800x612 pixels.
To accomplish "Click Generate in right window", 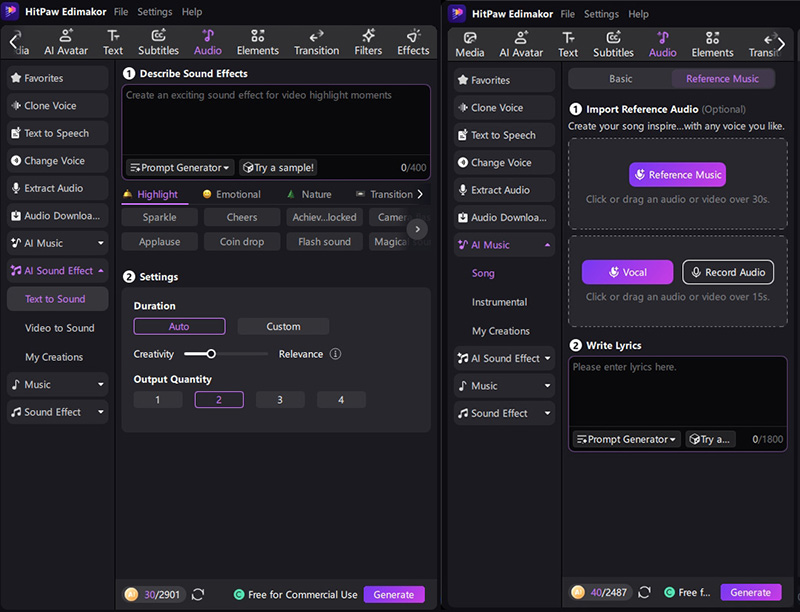I will tap(751, 593).
